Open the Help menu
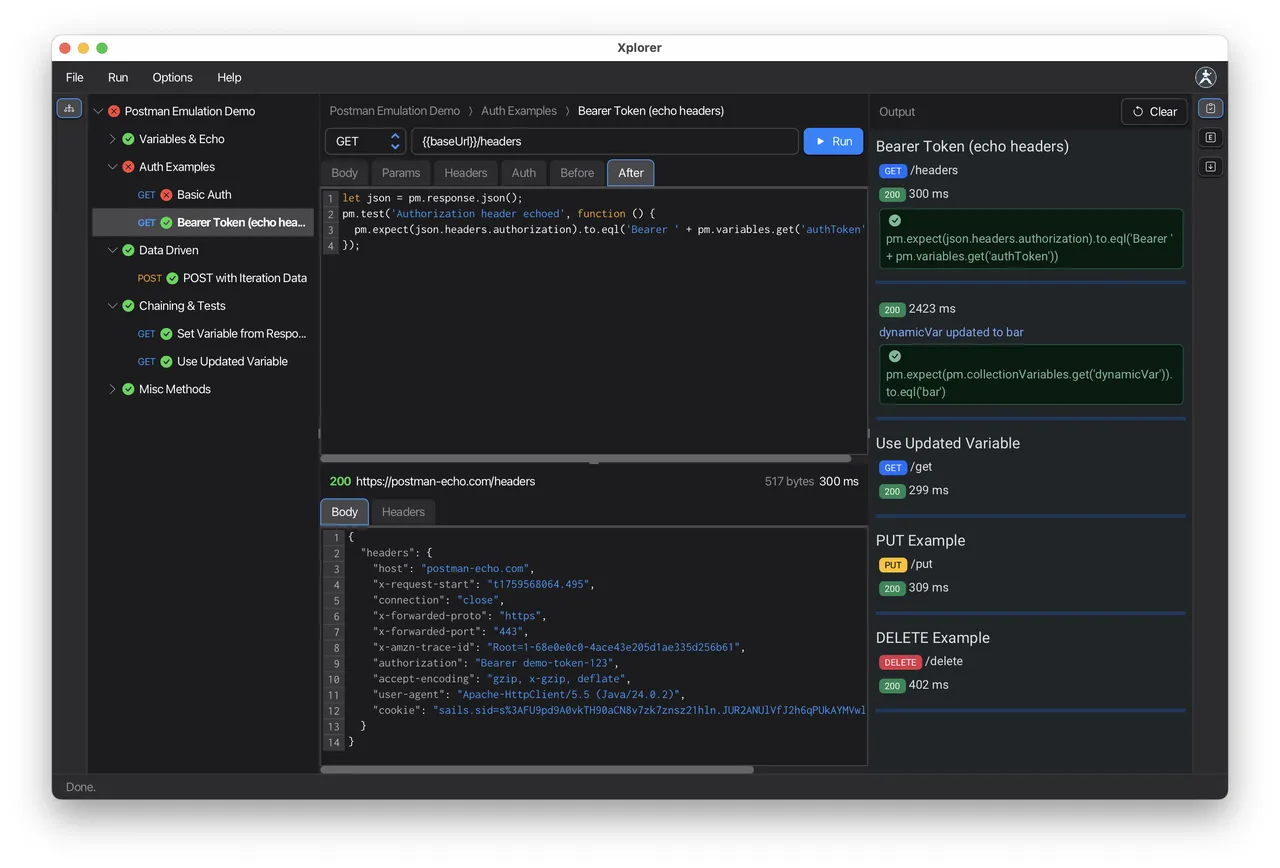The width and height of the screenshot is (1280, 868). tap(229, 77)
